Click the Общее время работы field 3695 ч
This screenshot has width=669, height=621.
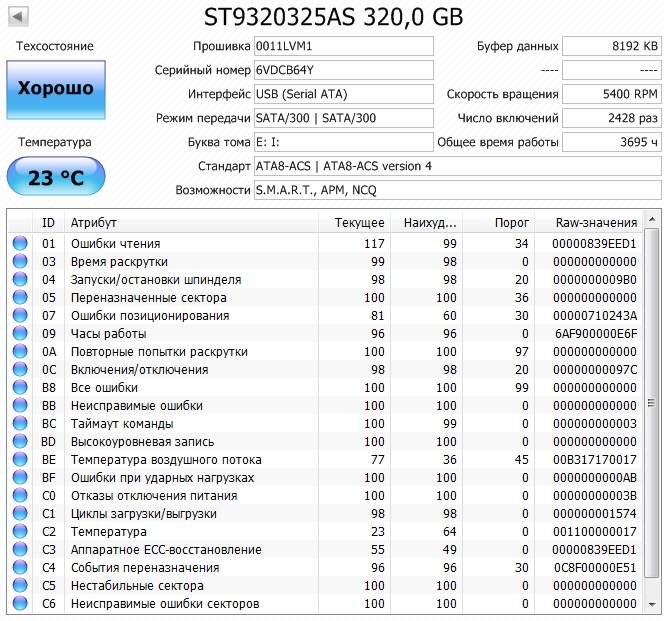point(612,142)
